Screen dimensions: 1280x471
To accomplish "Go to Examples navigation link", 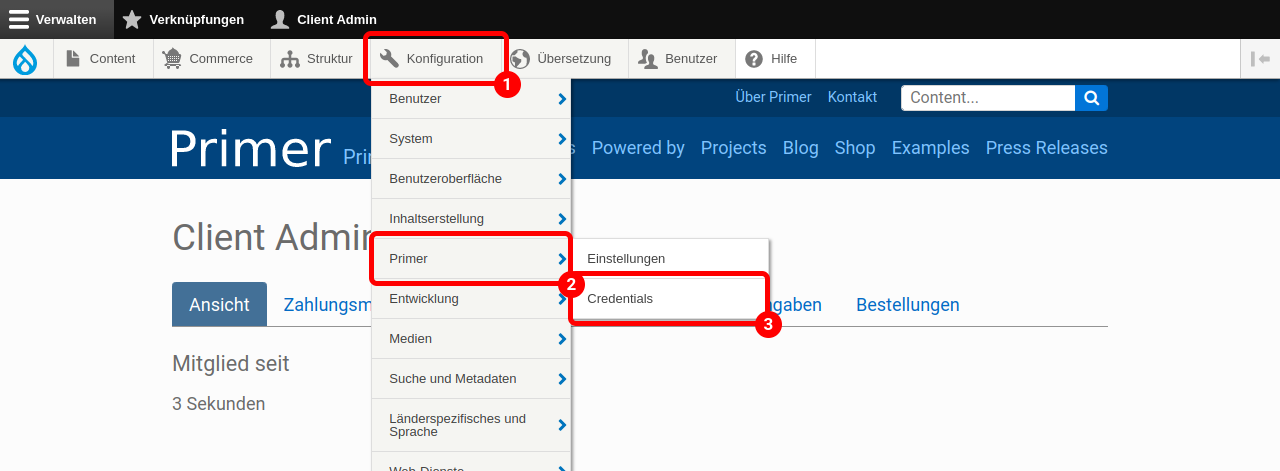I will click(x=931, y=148).
